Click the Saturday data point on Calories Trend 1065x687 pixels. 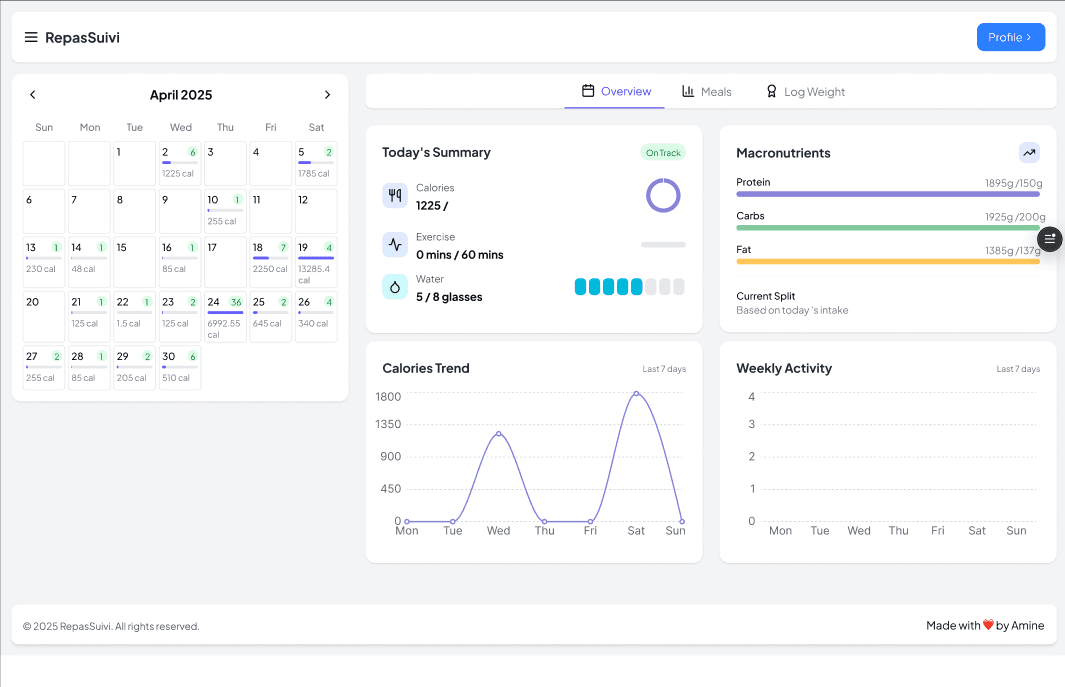click(x=636, y=394)
